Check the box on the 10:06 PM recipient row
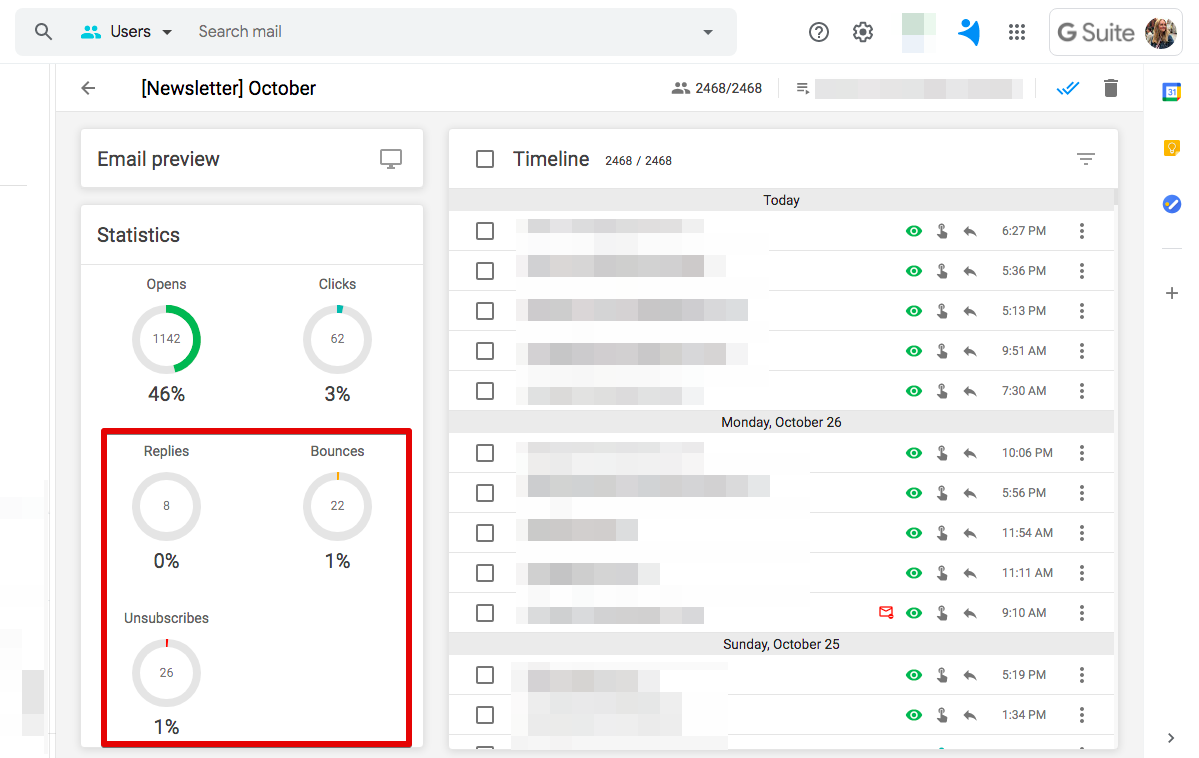The image size is (1199, 758). click(484, 453)
